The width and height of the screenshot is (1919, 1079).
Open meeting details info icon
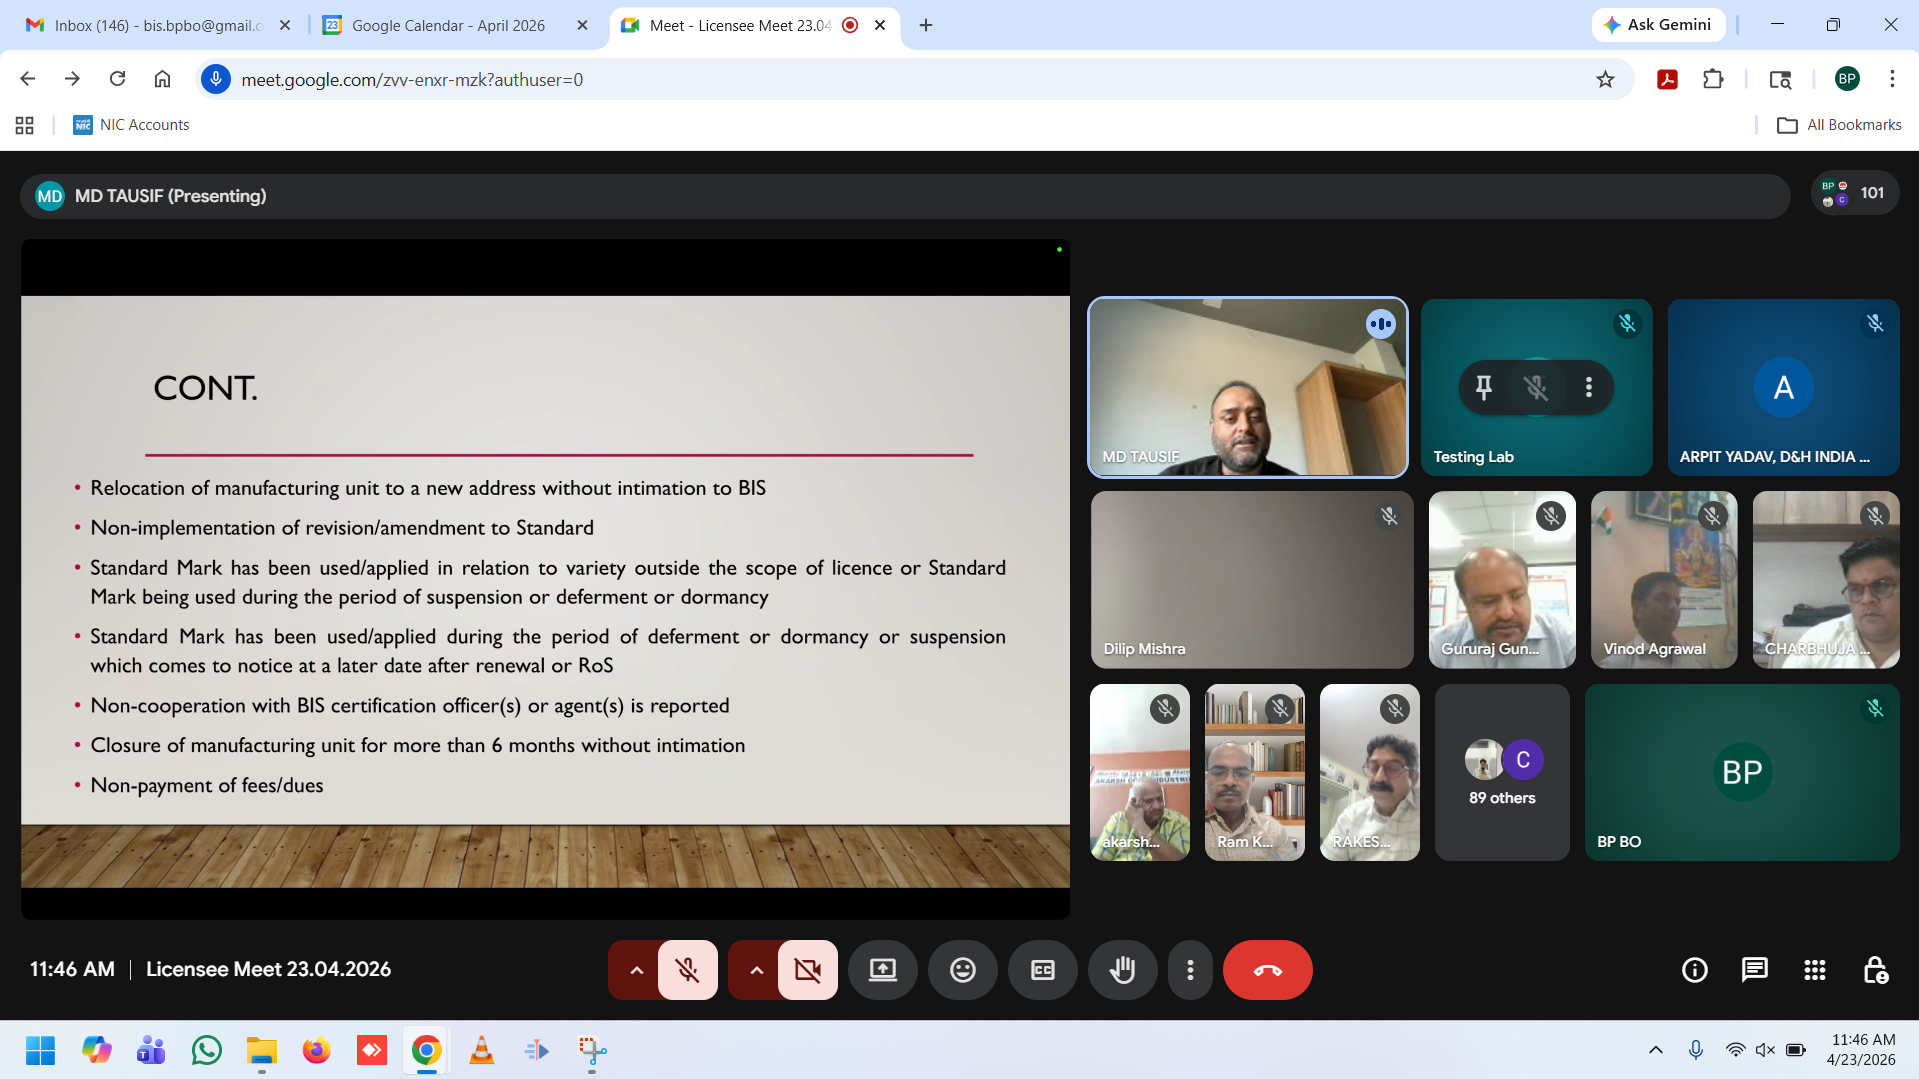point(1694,970)
